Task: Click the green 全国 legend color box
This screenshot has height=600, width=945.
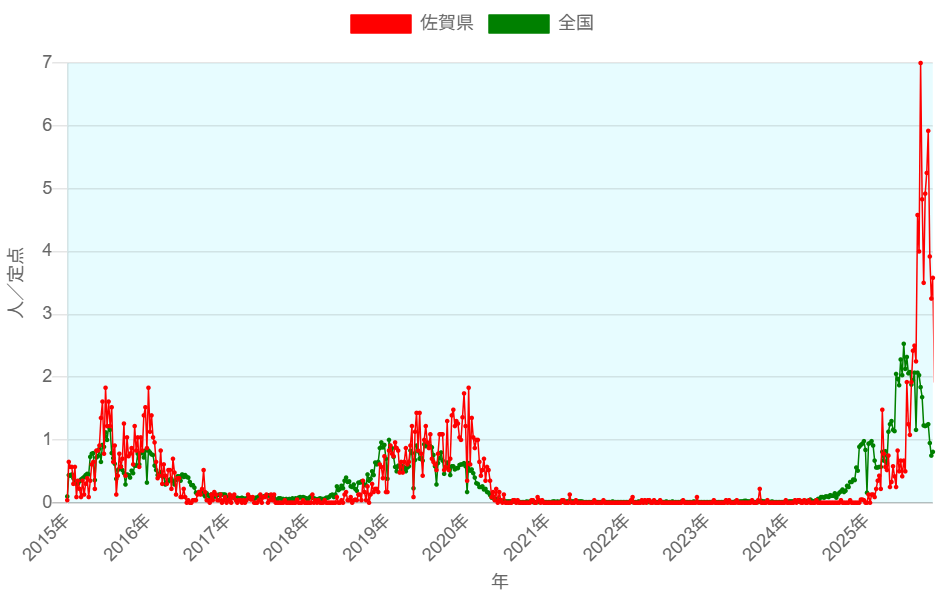Action: point(518,23)
